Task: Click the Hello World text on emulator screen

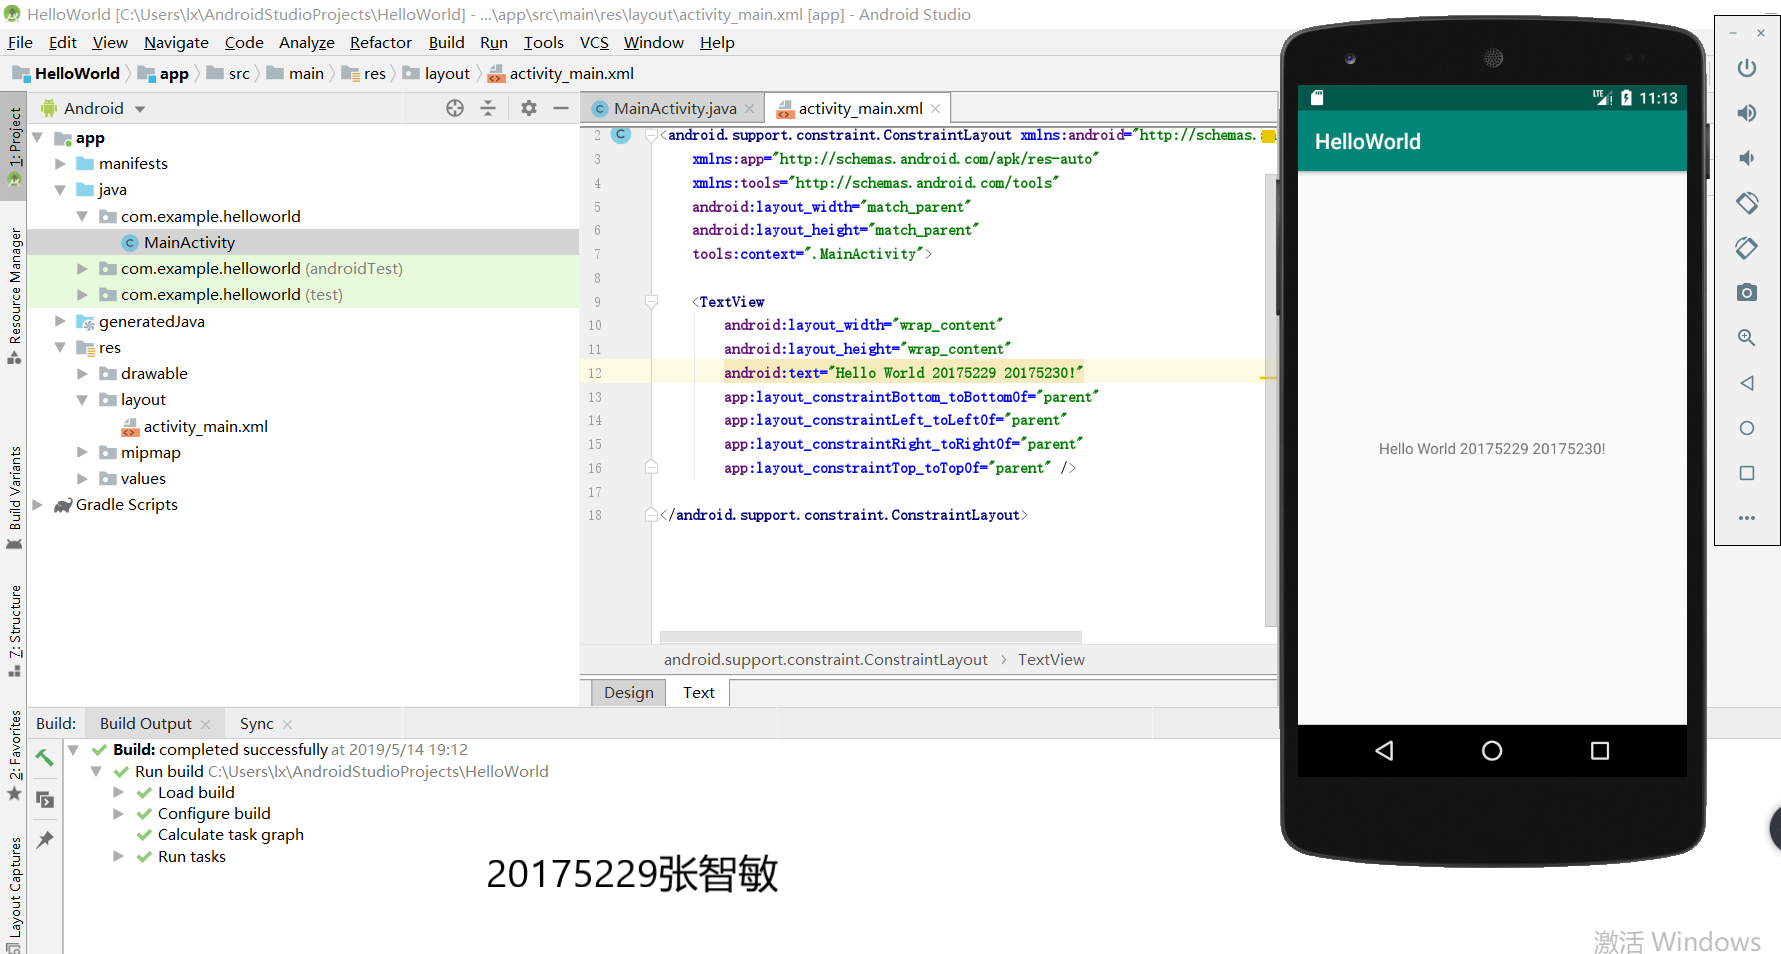Action: pos(1492,449)
